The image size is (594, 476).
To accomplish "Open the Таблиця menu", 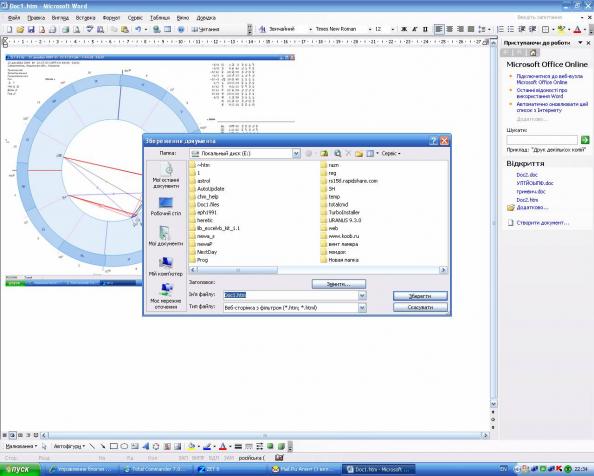I will [x=160, y=18].
